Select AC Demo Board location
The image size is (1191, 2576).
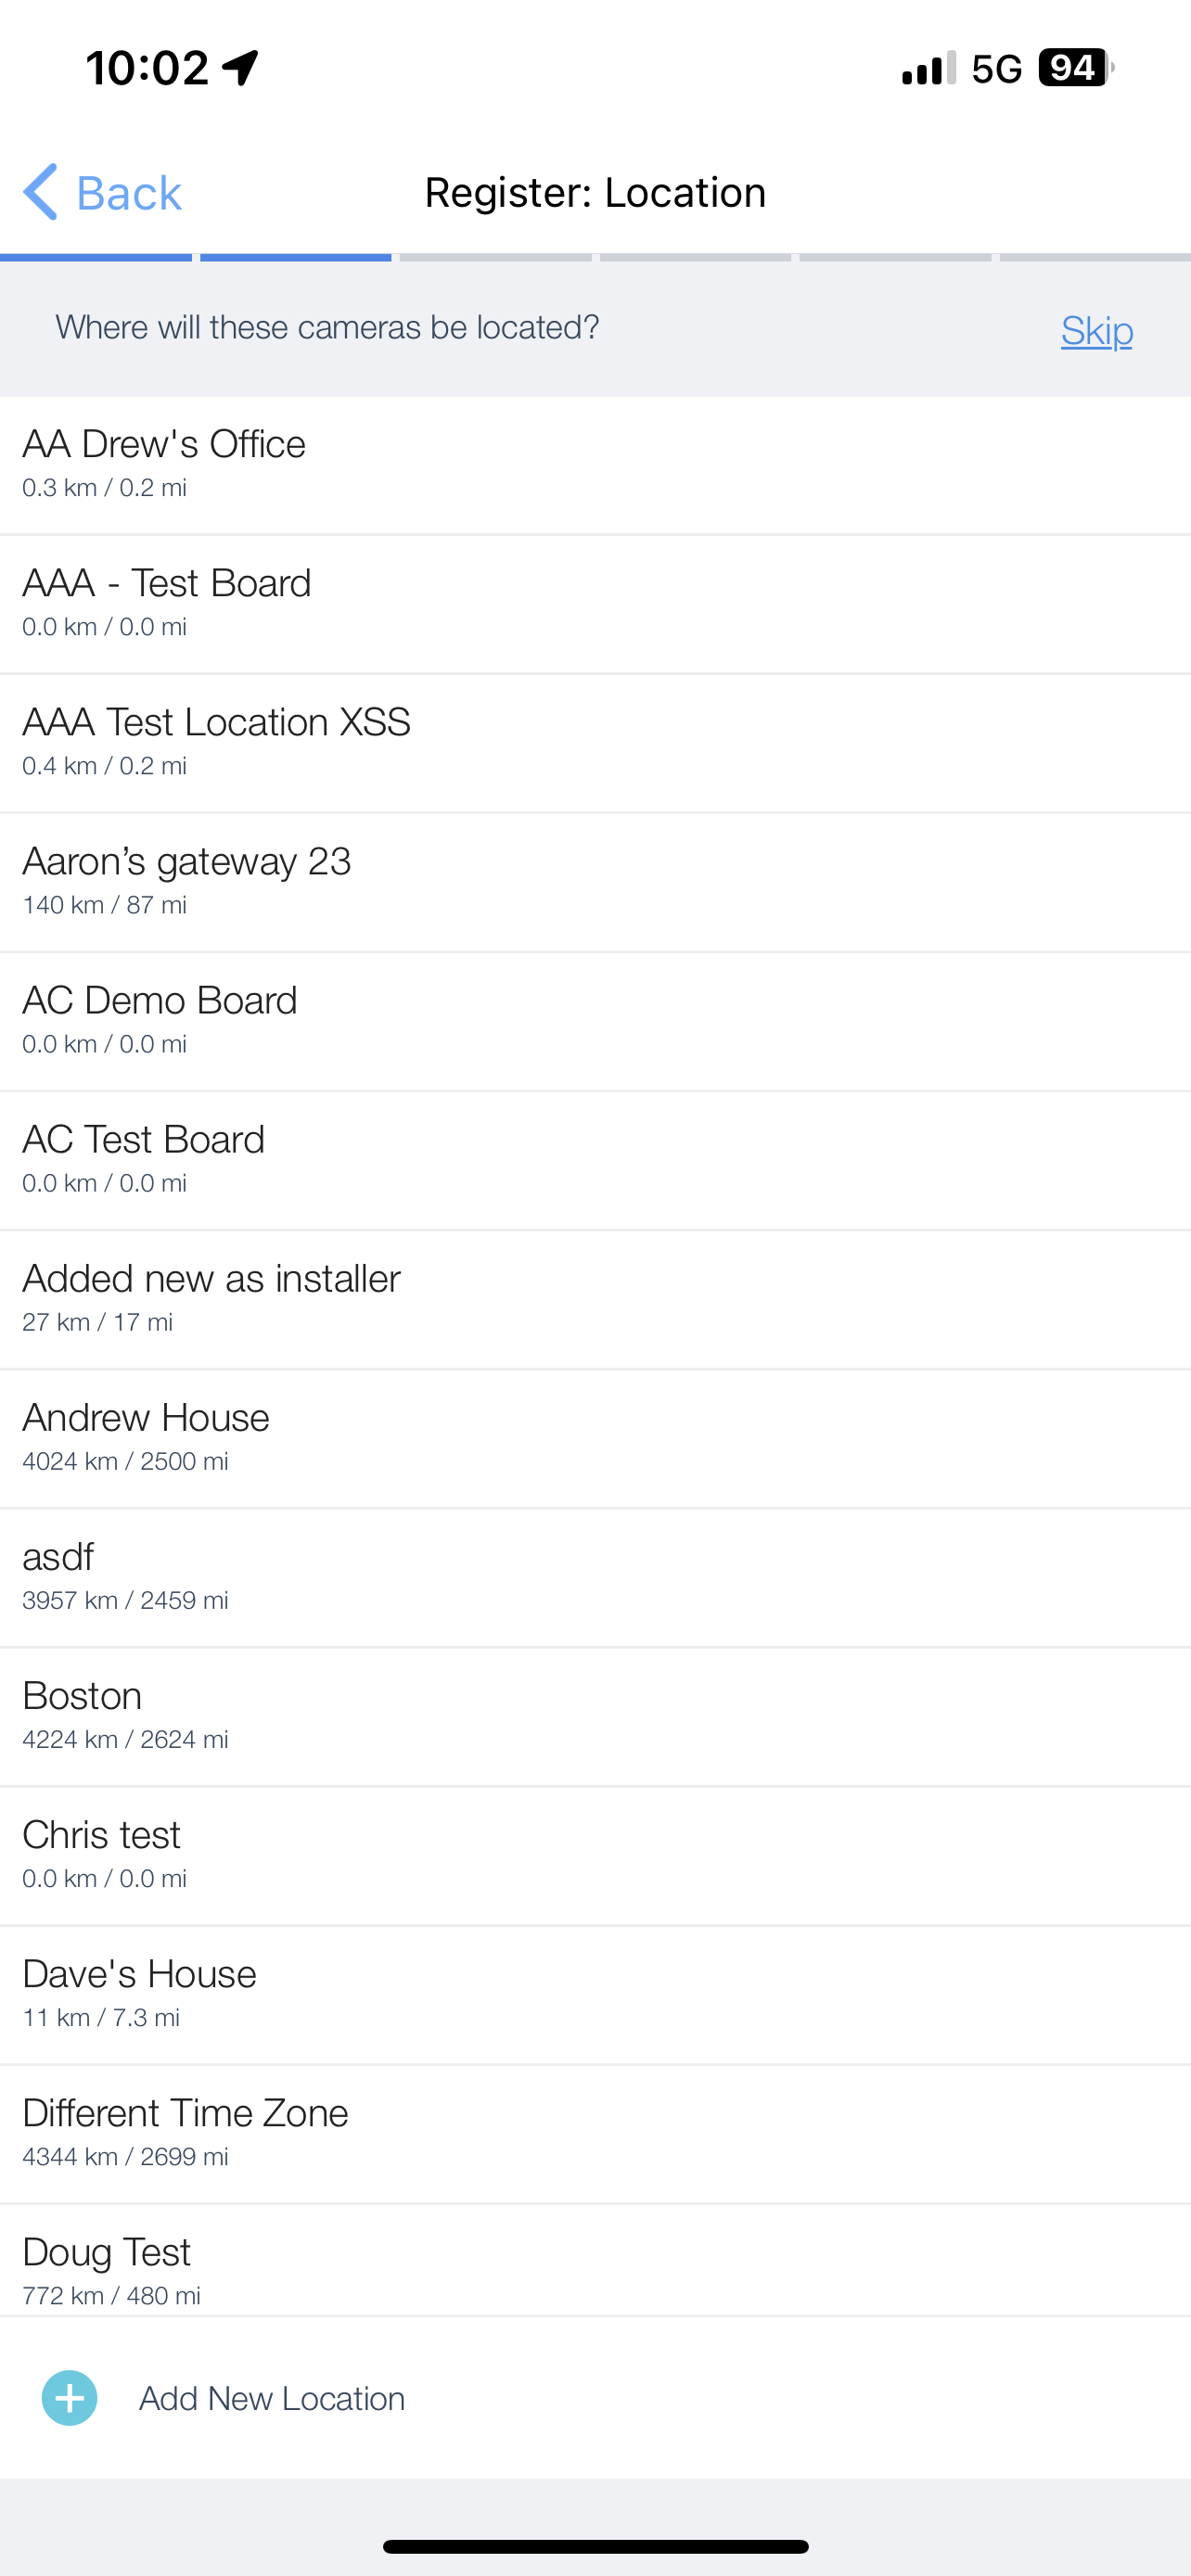595,1020
